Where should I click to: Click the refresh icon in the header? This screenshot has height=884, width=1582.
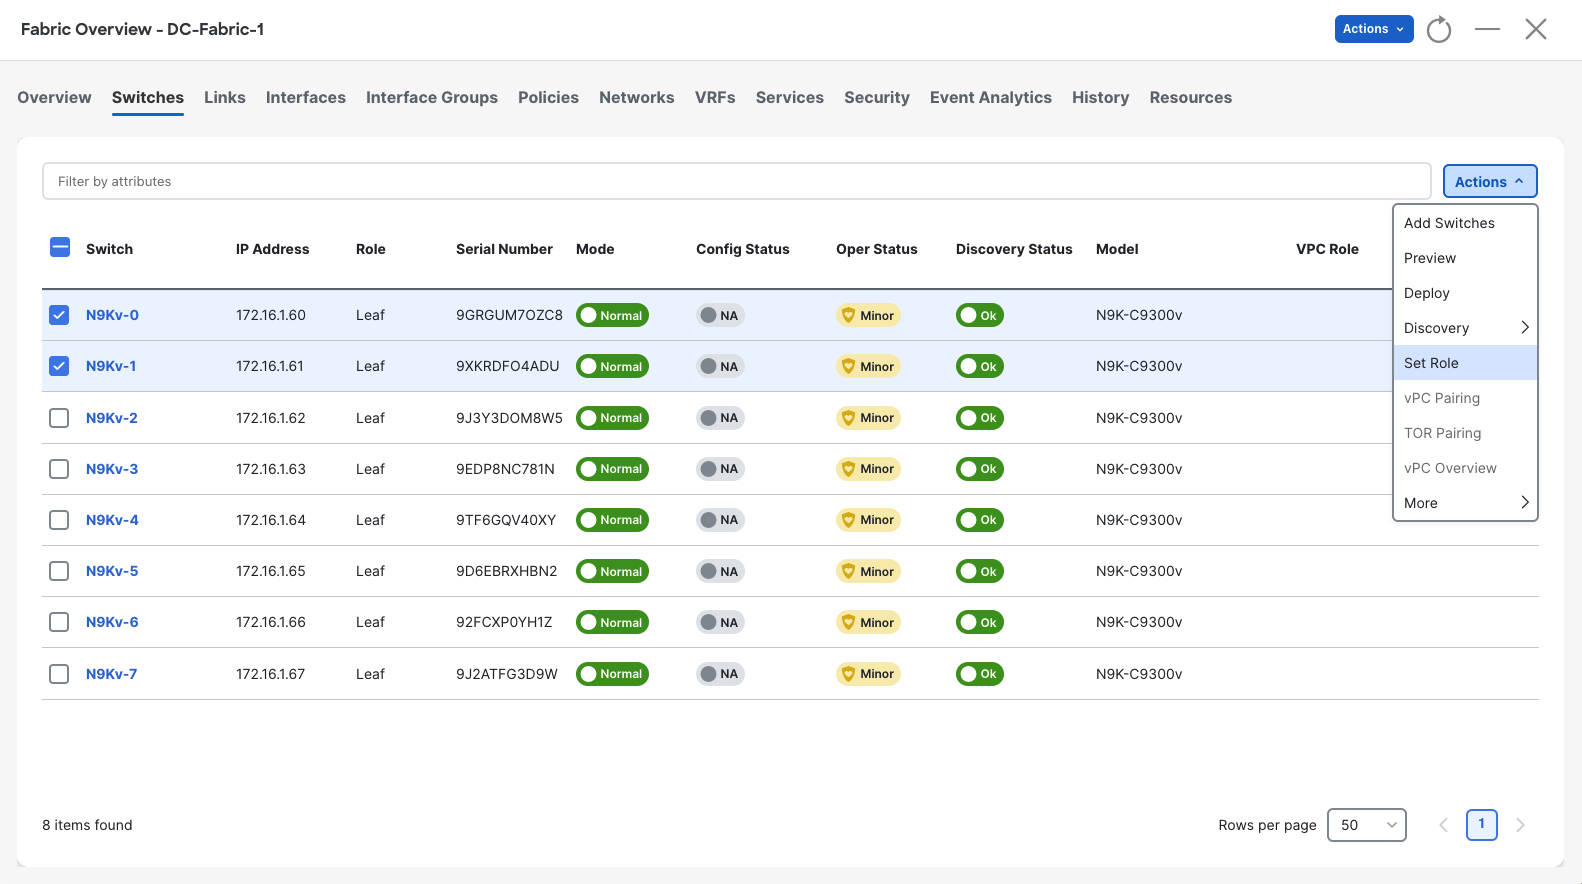click(x=1439, y=29)
